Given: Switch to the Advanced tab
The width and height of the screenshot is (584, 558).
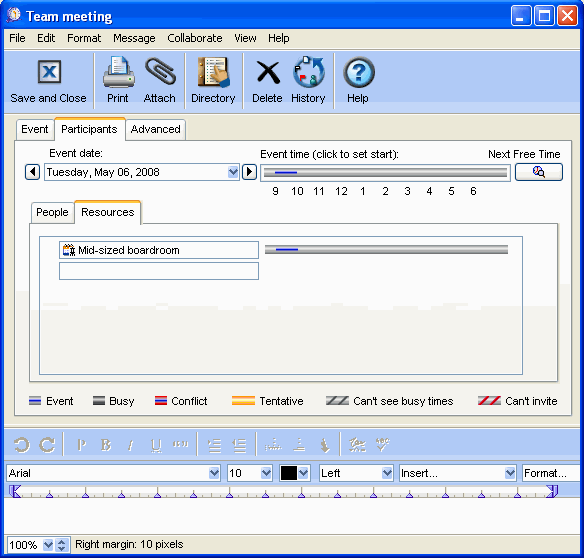Looking at the screenshot, I should click(x=155, y=129).
